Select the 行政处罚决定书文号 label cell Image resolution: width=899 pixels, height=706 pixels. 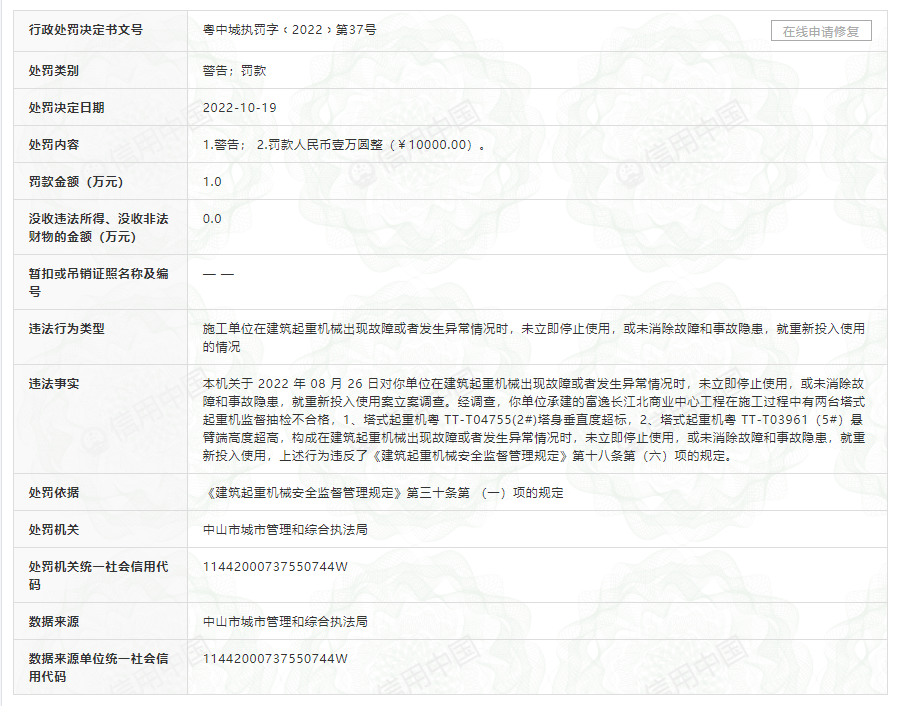click(86, 30)
